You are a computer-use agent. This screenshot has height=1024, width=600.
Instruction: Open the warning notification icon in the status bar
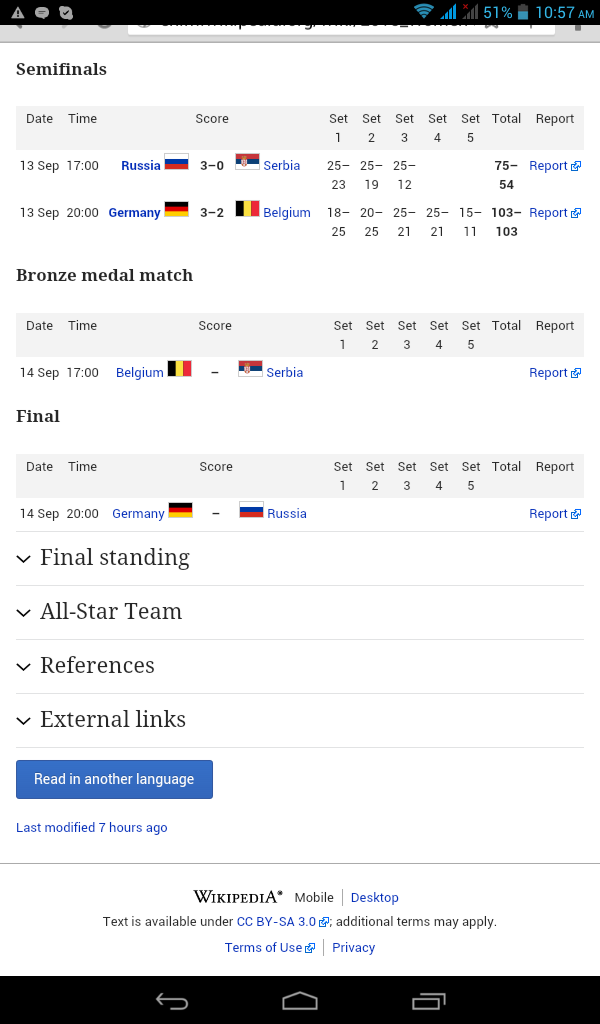(18, 12)
